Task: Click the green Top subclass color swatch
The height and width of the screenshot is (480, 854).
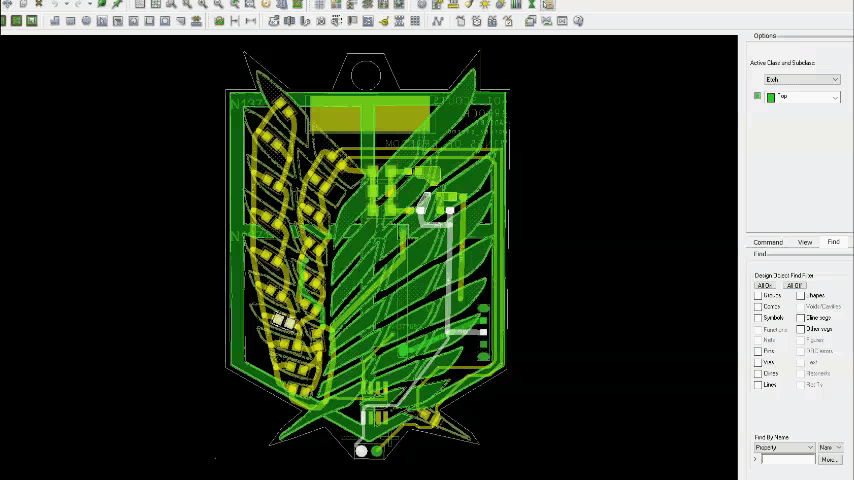Action: pyautogui.click(x=771, y=98)
